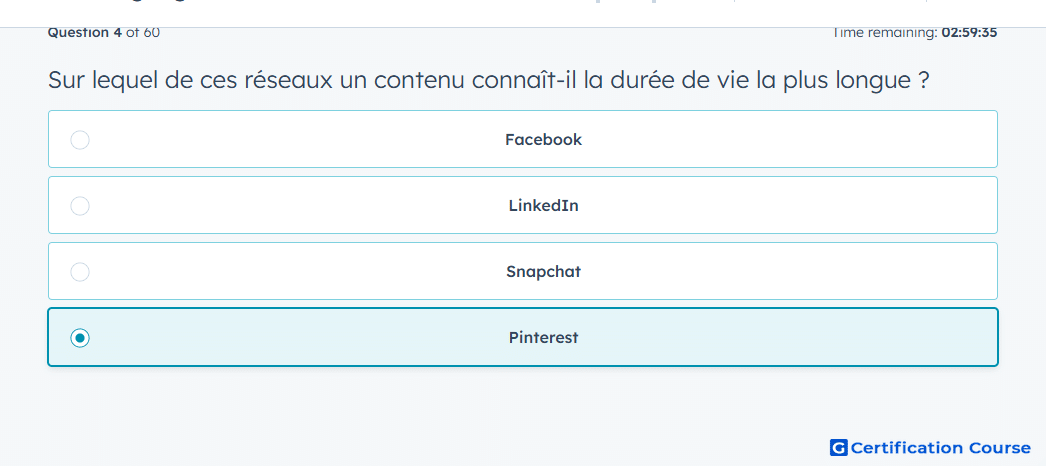Click the 02:59:35 countdown timer value
The width and height of the screenshot is (1046, 466).
[969, 32]
